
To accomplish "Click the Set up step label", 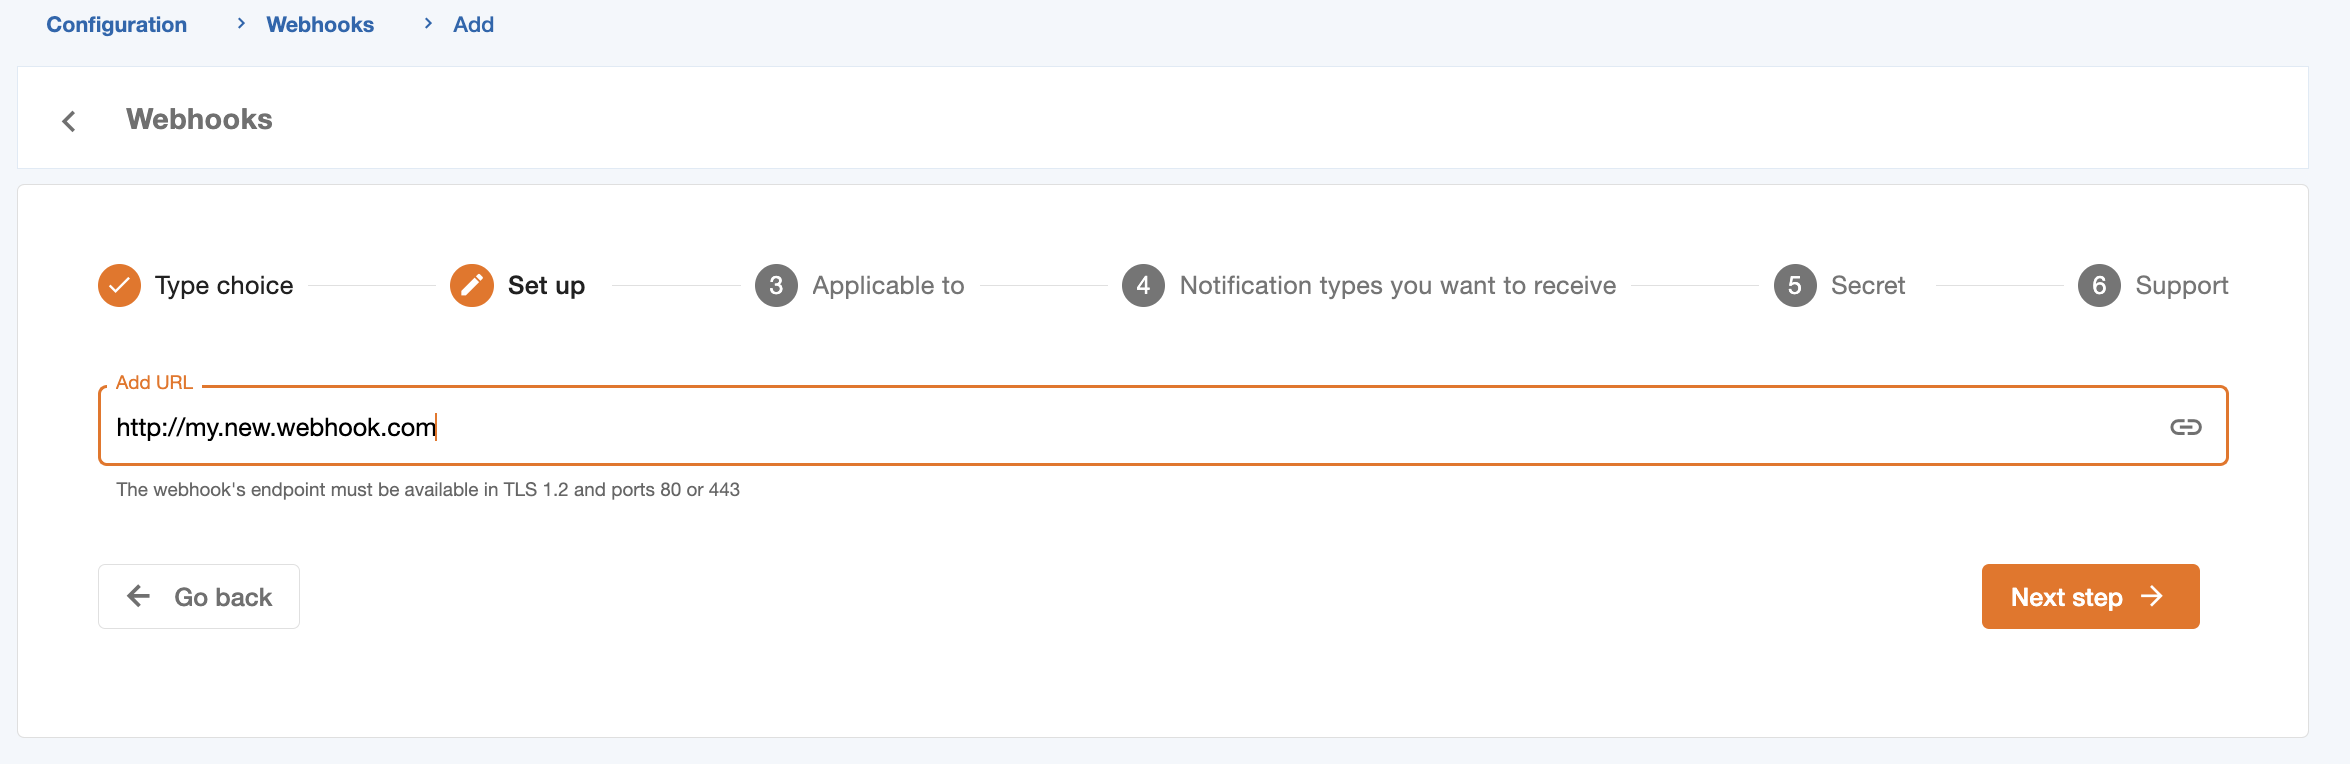I will (546, 286).
